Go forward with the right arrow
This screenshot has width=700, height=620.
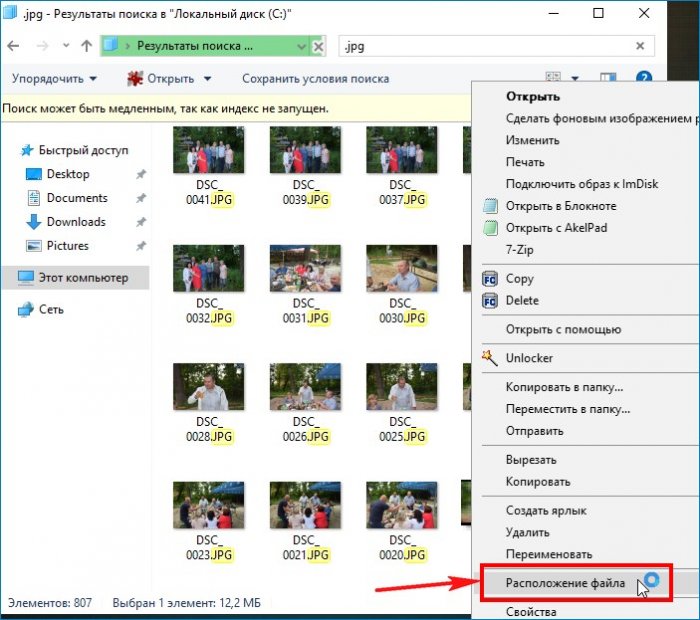tap(42, 46)
